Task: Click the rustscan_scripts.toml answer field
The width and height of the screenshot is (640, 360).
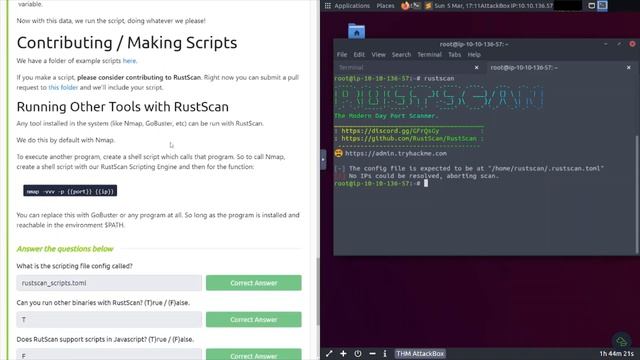Action: 109,283
